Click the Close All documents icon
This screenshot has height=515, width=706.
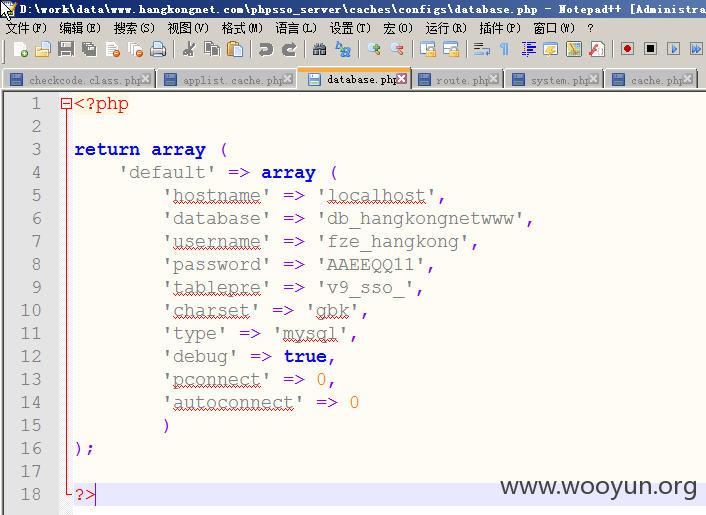135,49
